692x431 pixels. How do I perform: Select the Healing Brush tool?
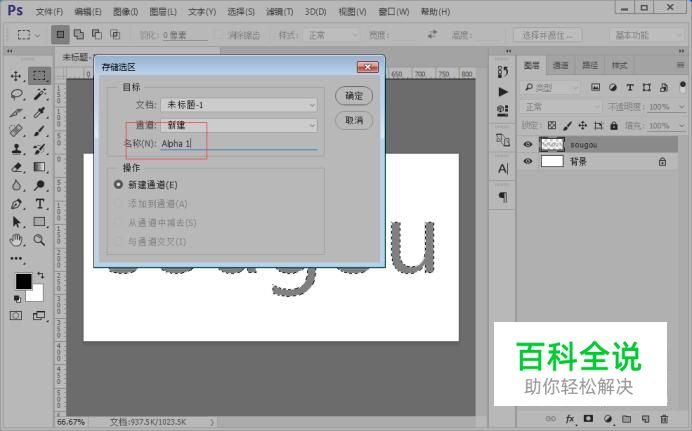(16, 131)
